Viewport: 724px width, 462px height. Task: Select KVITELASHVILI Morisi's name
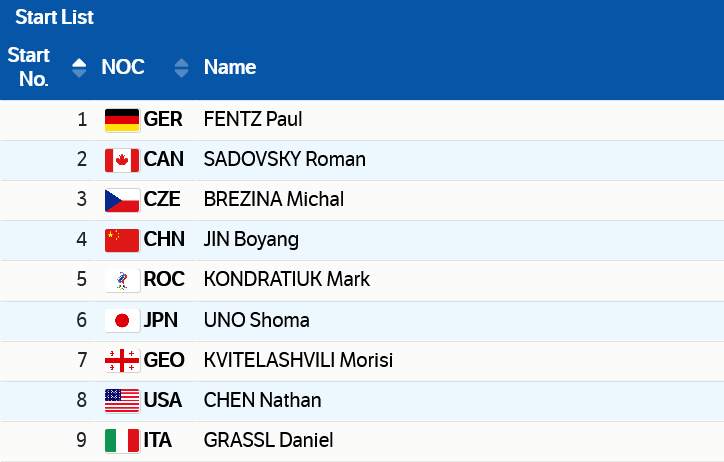pyautogui.click(x=298, y=360)
